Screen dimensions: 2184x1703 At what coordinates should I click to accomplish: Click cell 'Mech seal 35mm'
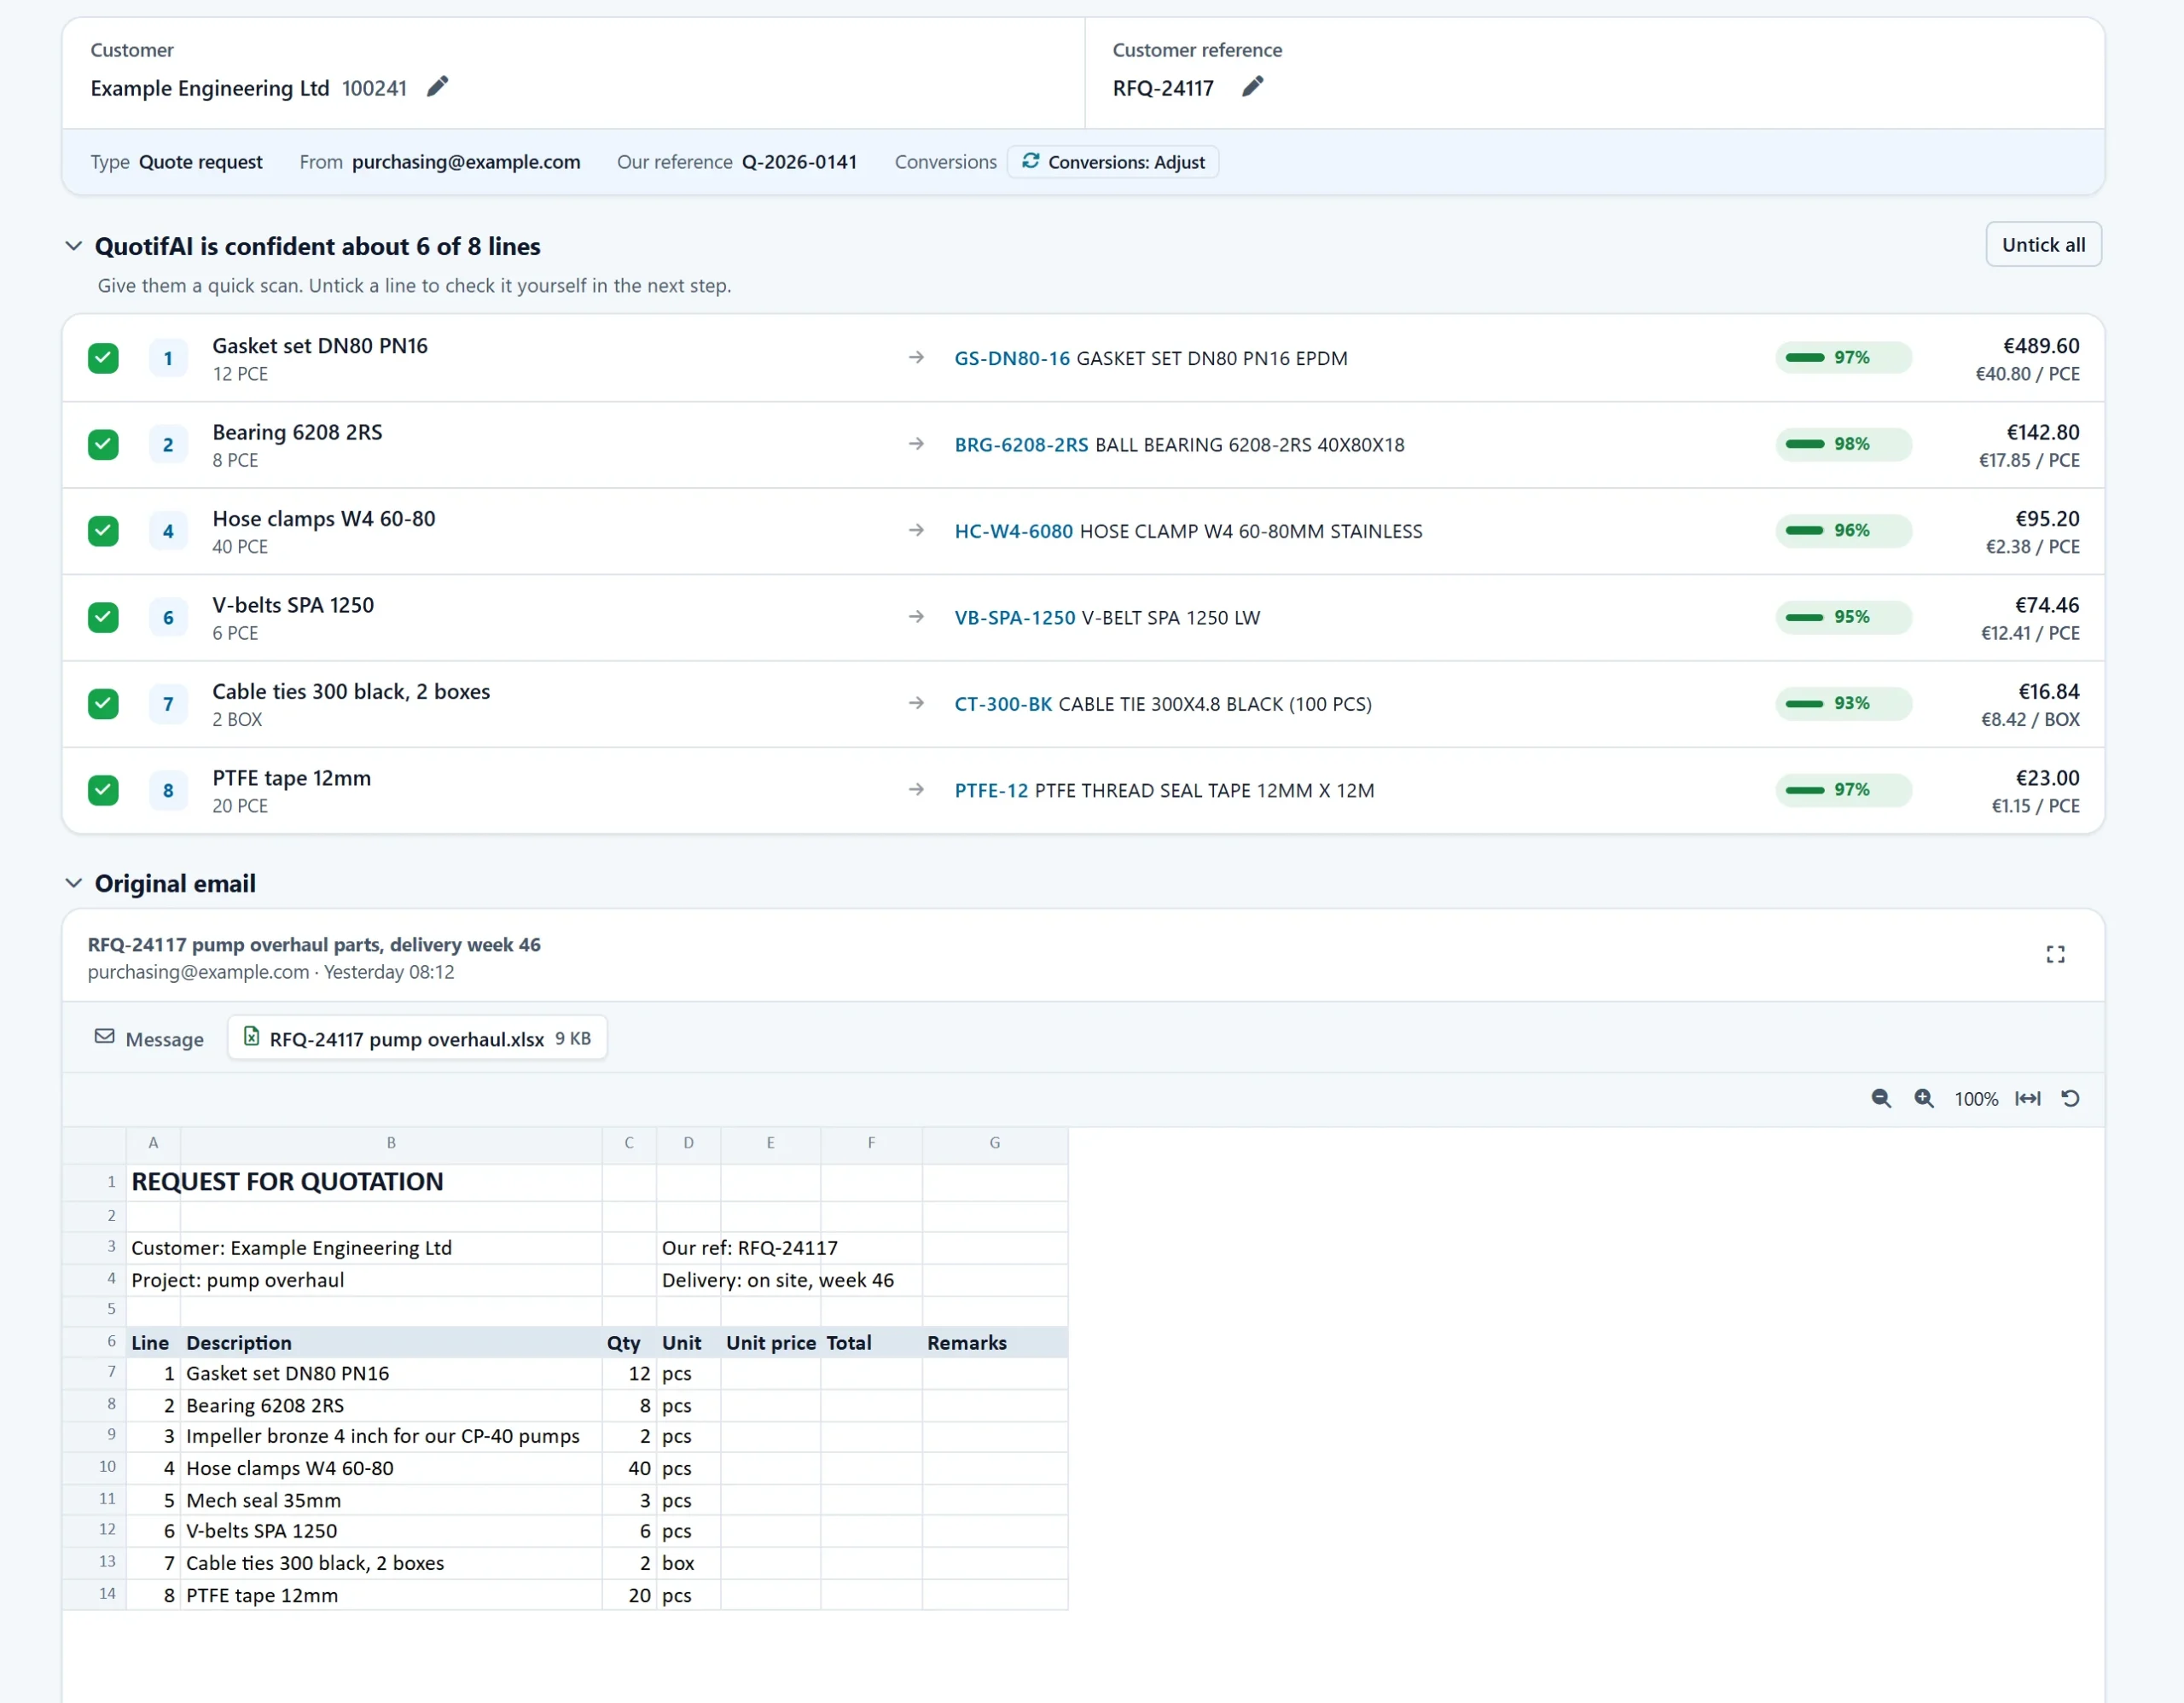coord(391,1501)
